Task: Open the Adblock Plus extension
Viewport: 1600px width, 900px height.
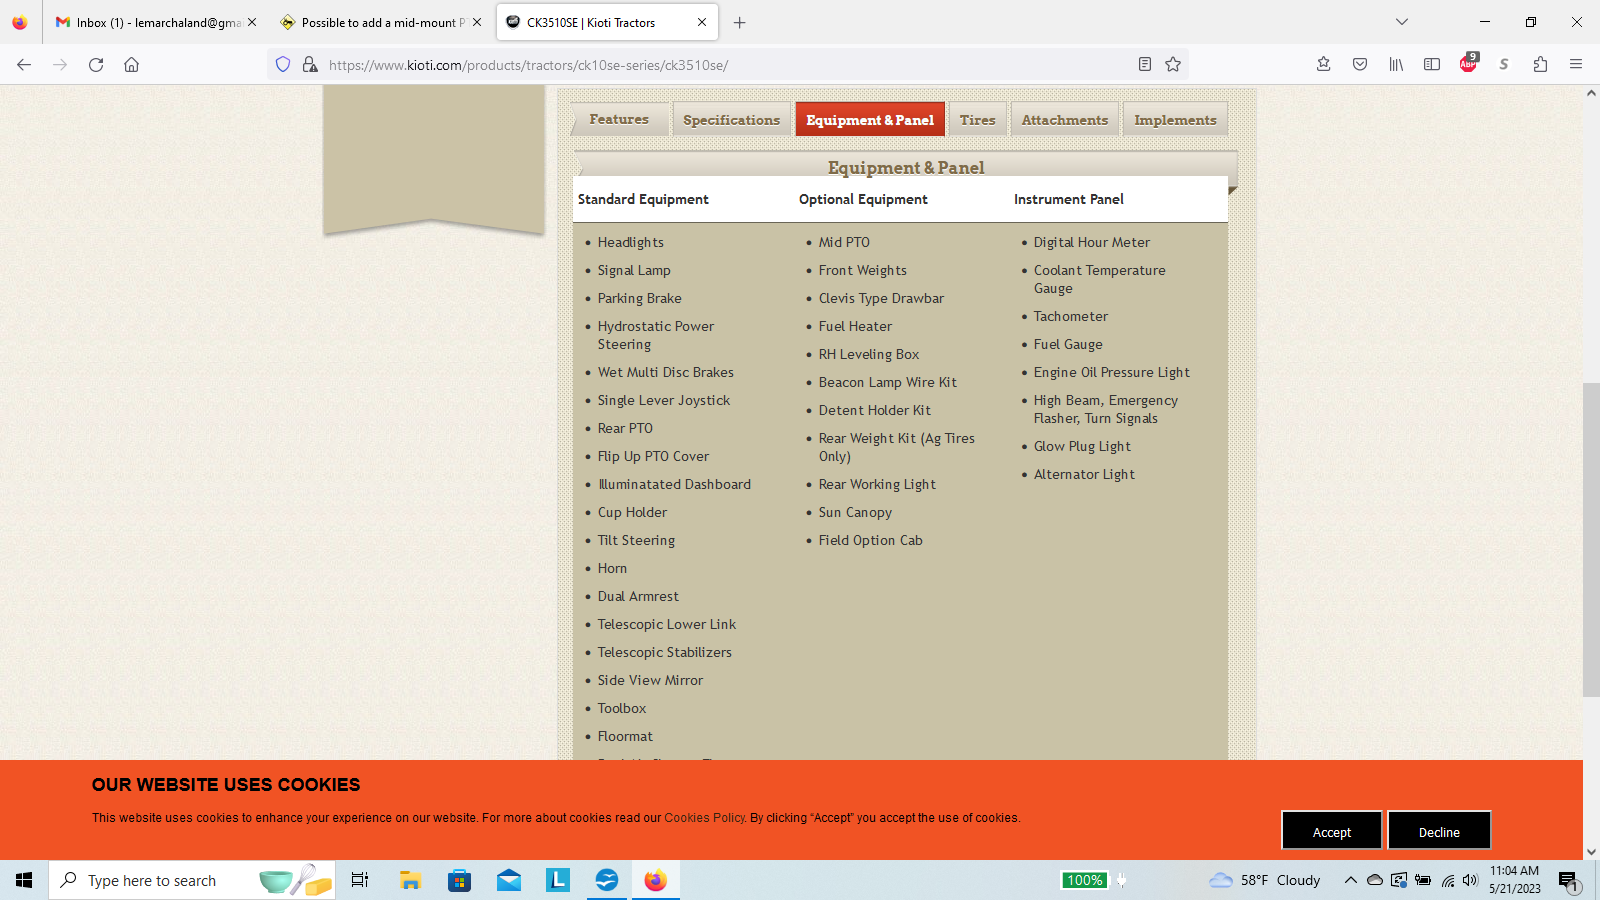Action: 1468,63
